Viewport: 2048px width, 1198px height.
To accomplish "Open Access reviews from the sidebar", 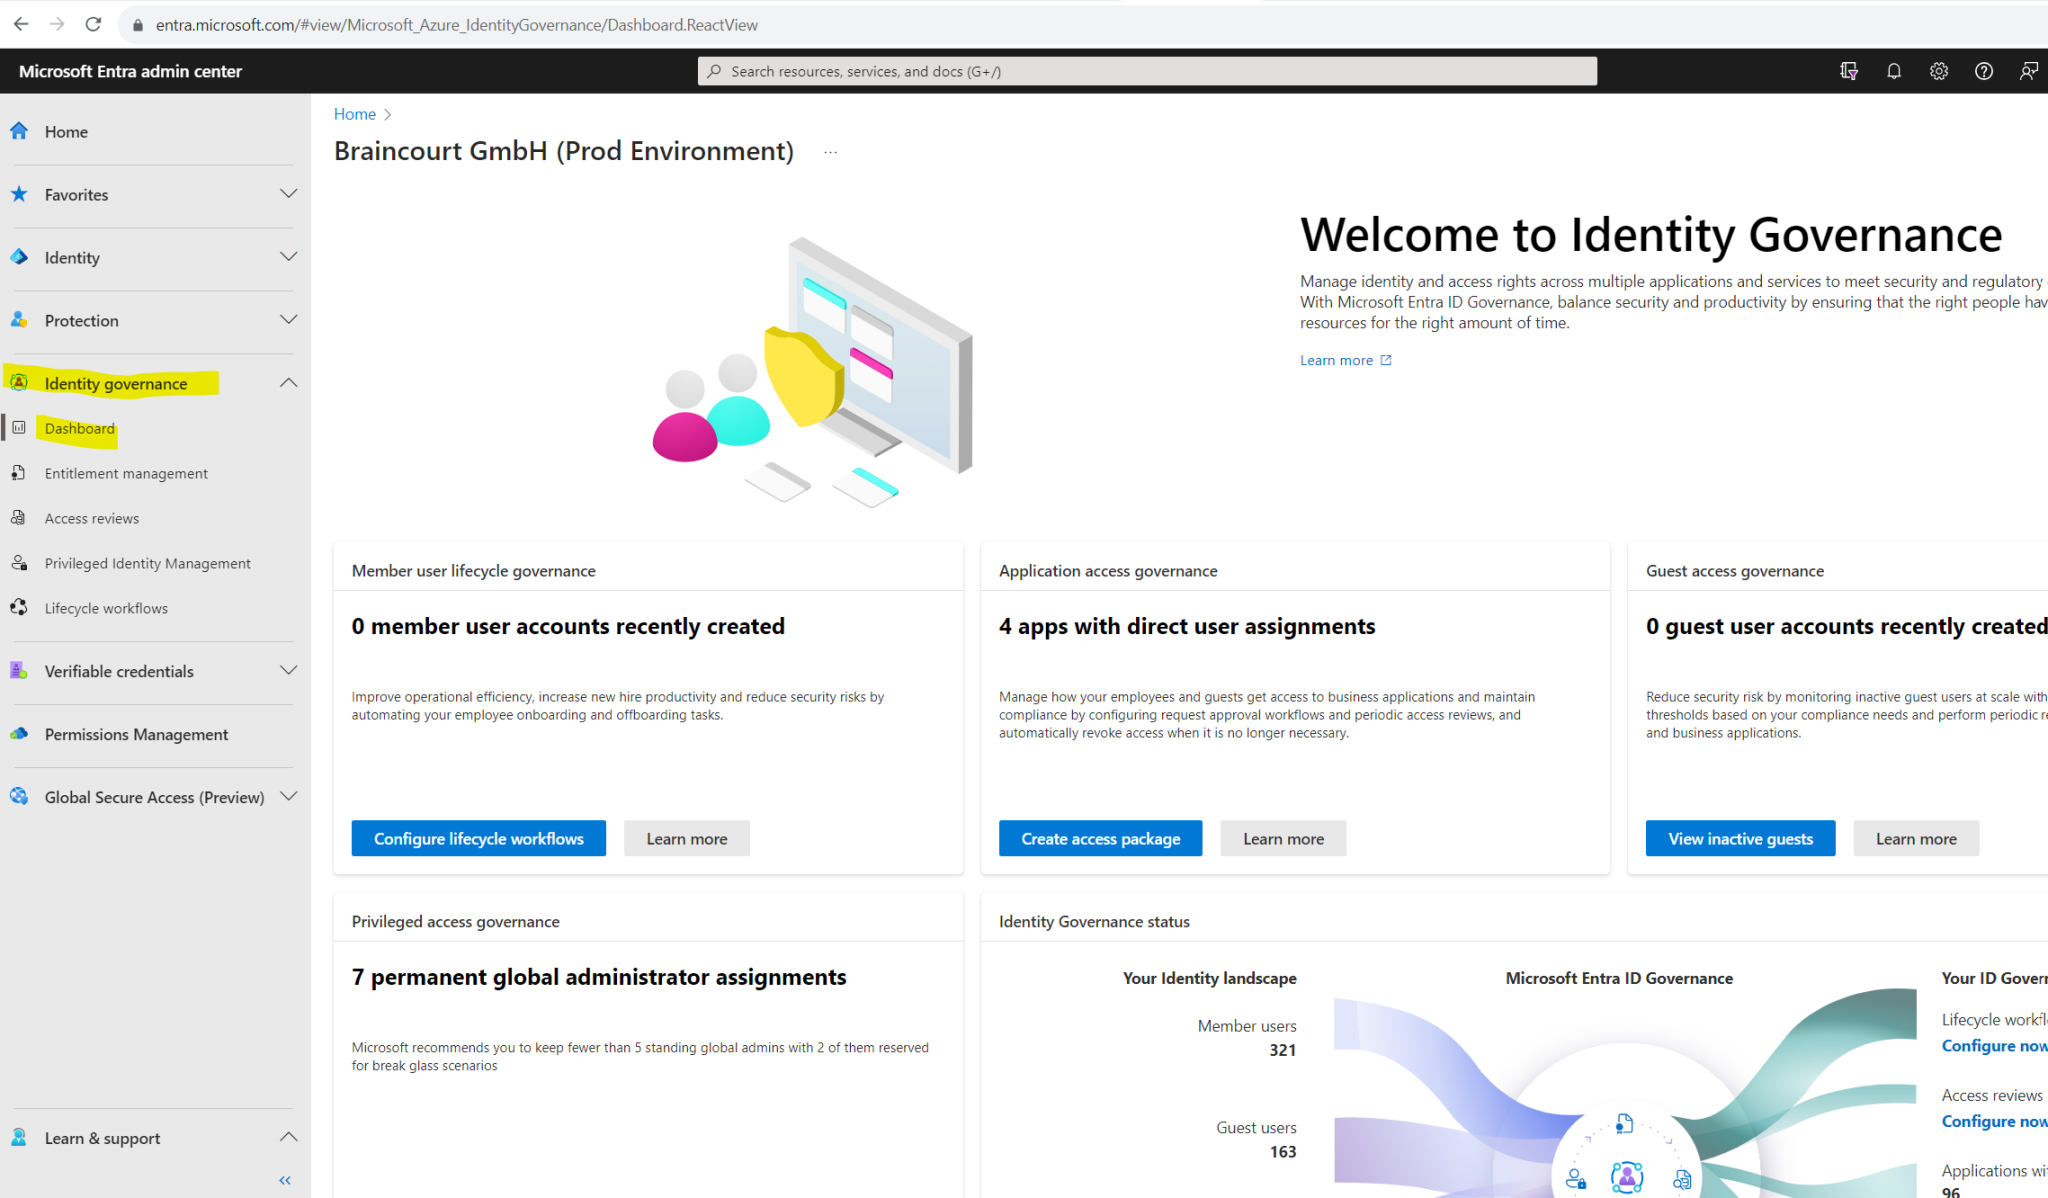I will coord(92,518).
